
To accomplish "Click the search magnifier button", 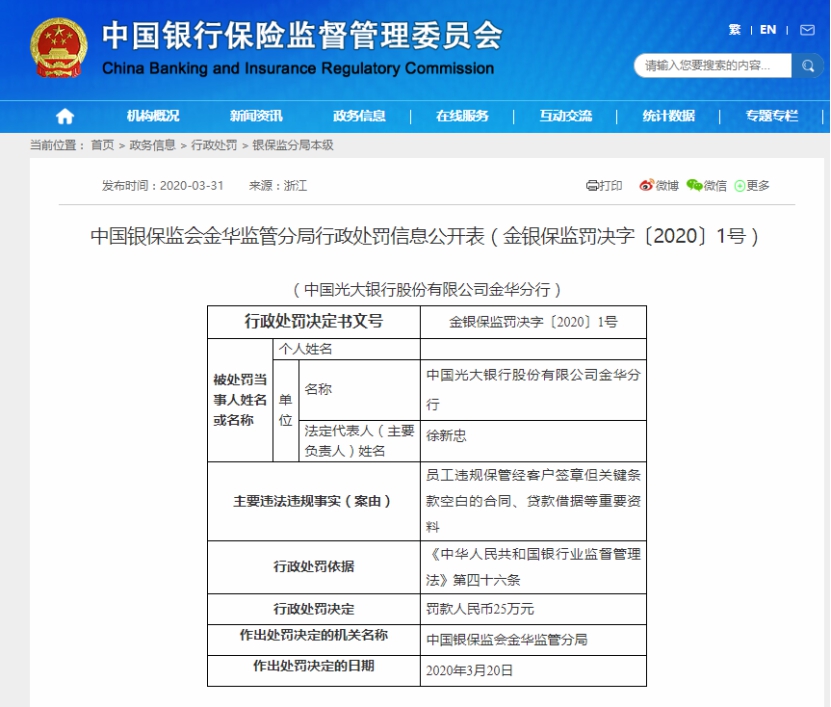I will coord(807,66).
